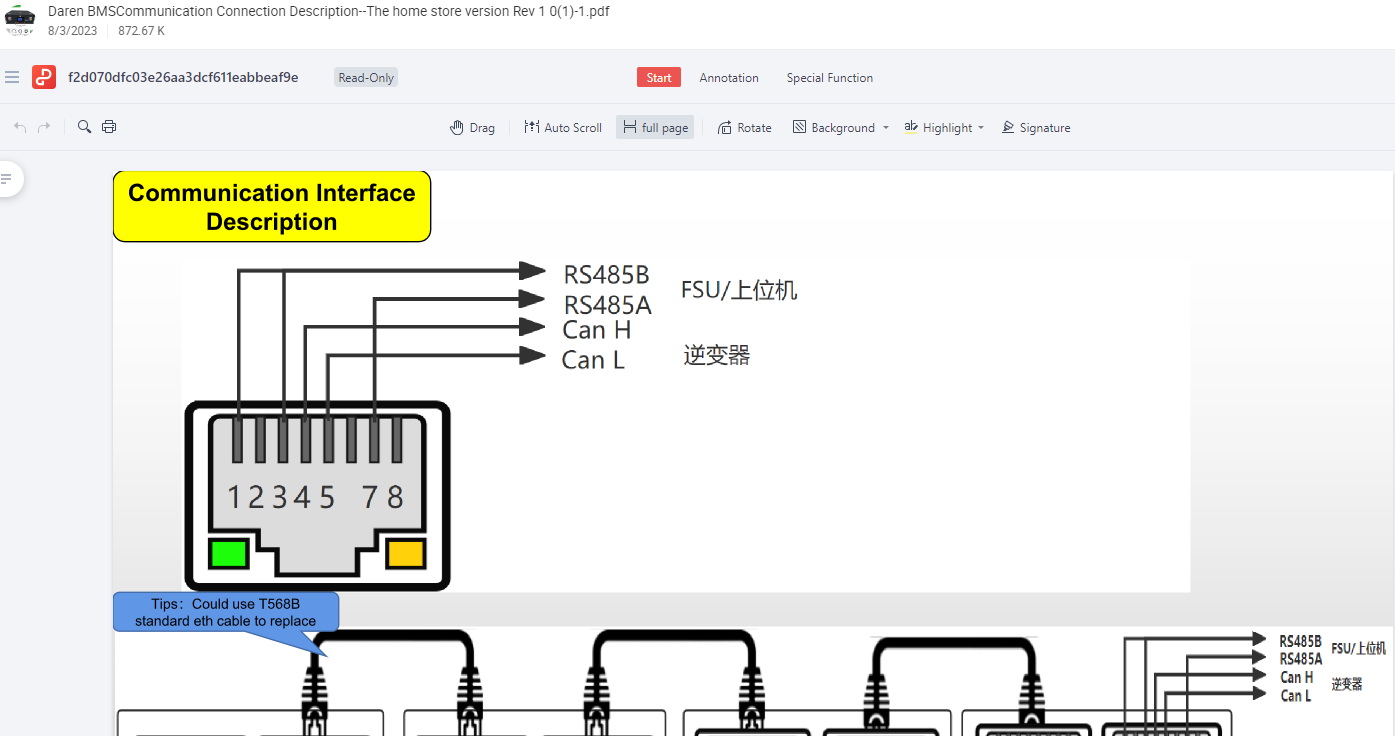The image size is (1395, 736).
Task: Rotate the PDF page
Action: pyautogui.click(x=745, y=128)
